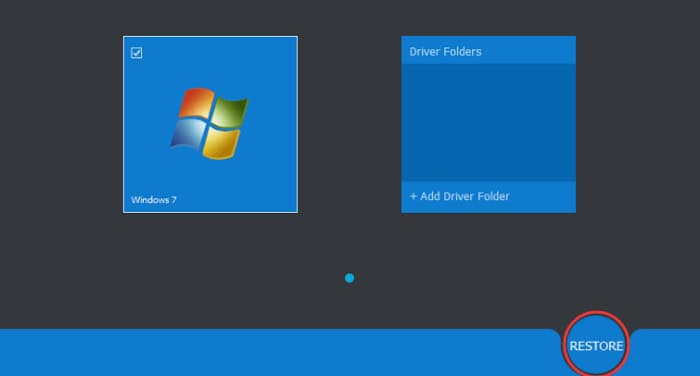Click the Driver Folders header
Image resolution: width=700 pixels, height=376 pixels.
(x=488, y=50)
